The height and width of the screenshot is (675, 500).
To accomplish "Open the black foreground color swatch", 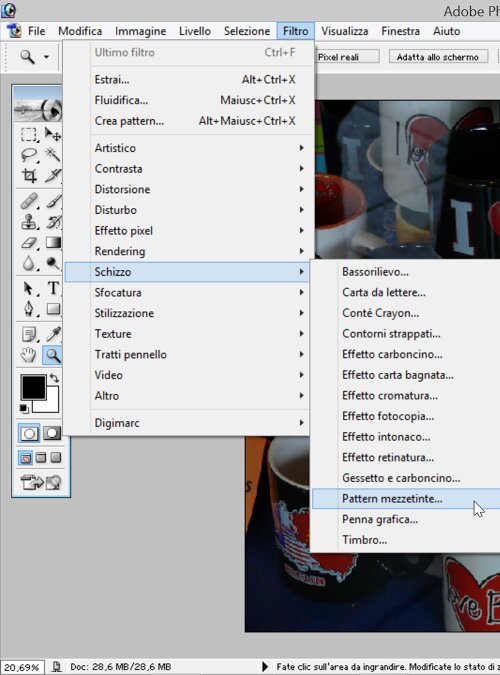I will coord(34,387).
